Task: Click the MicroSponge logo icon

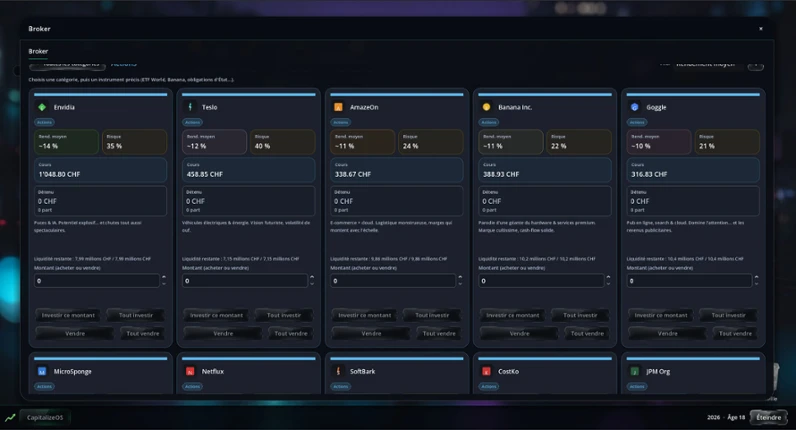Action: tap(42, 372)
